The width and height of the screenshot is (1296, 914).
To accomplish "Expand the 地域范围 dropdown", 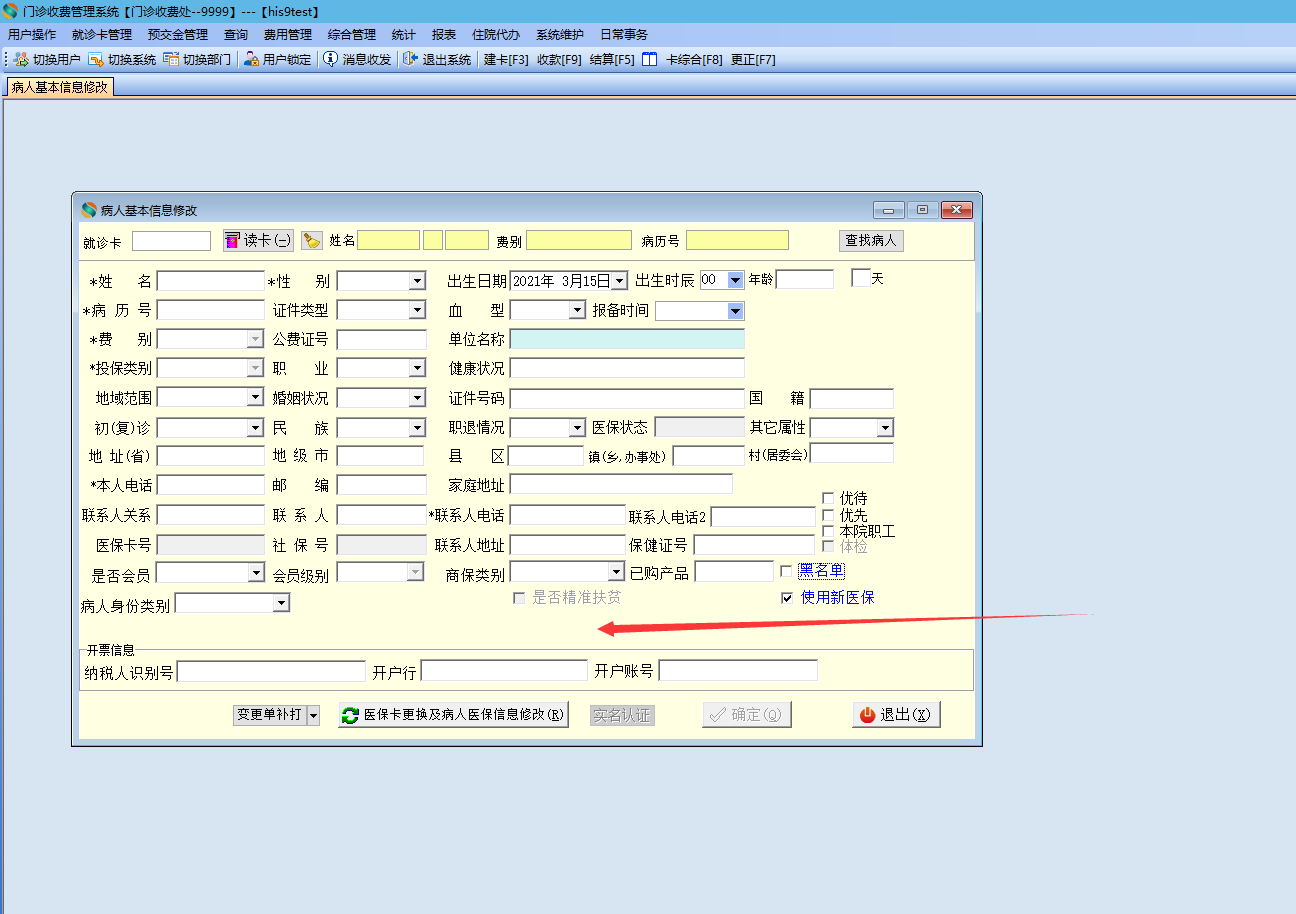I will [x=255, y=397].
